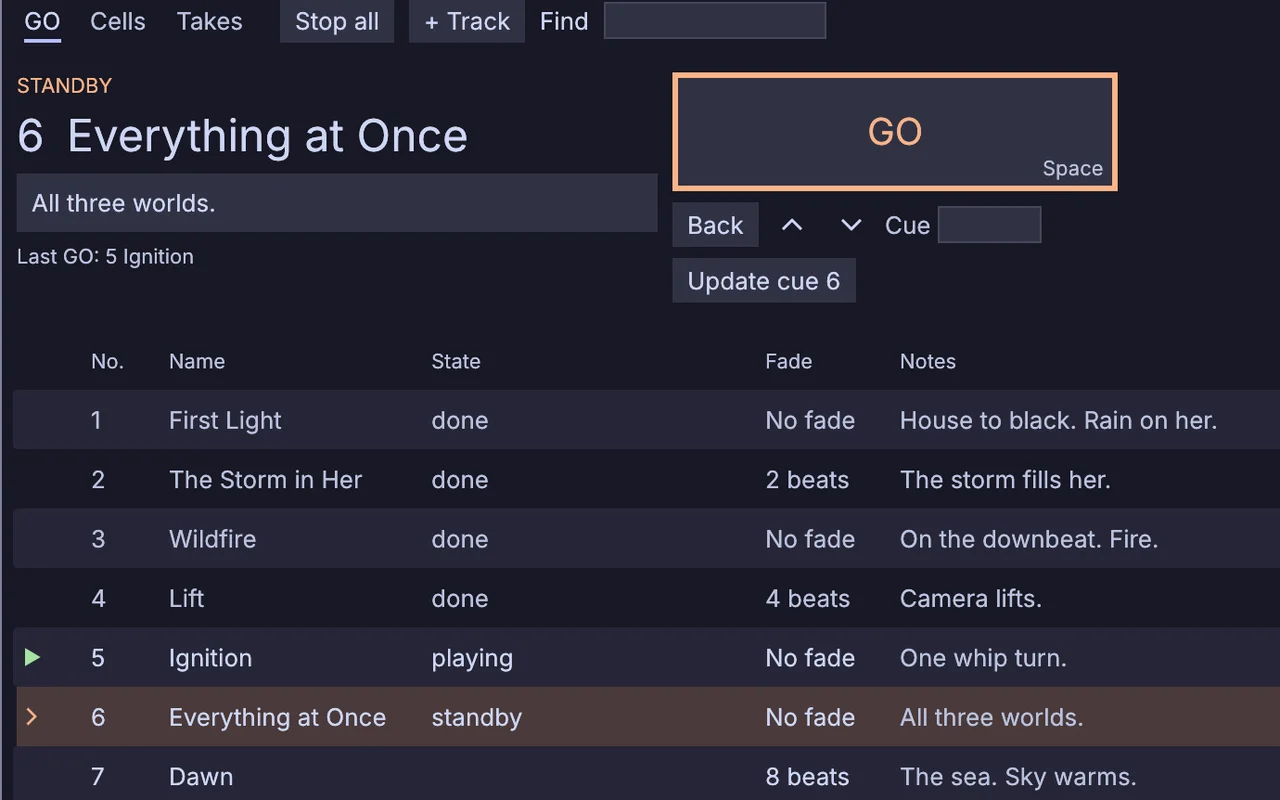Click the Notes column header
Image resolution: width=1280 pixels, height=800 pixels.
click(x=928, y=361)
